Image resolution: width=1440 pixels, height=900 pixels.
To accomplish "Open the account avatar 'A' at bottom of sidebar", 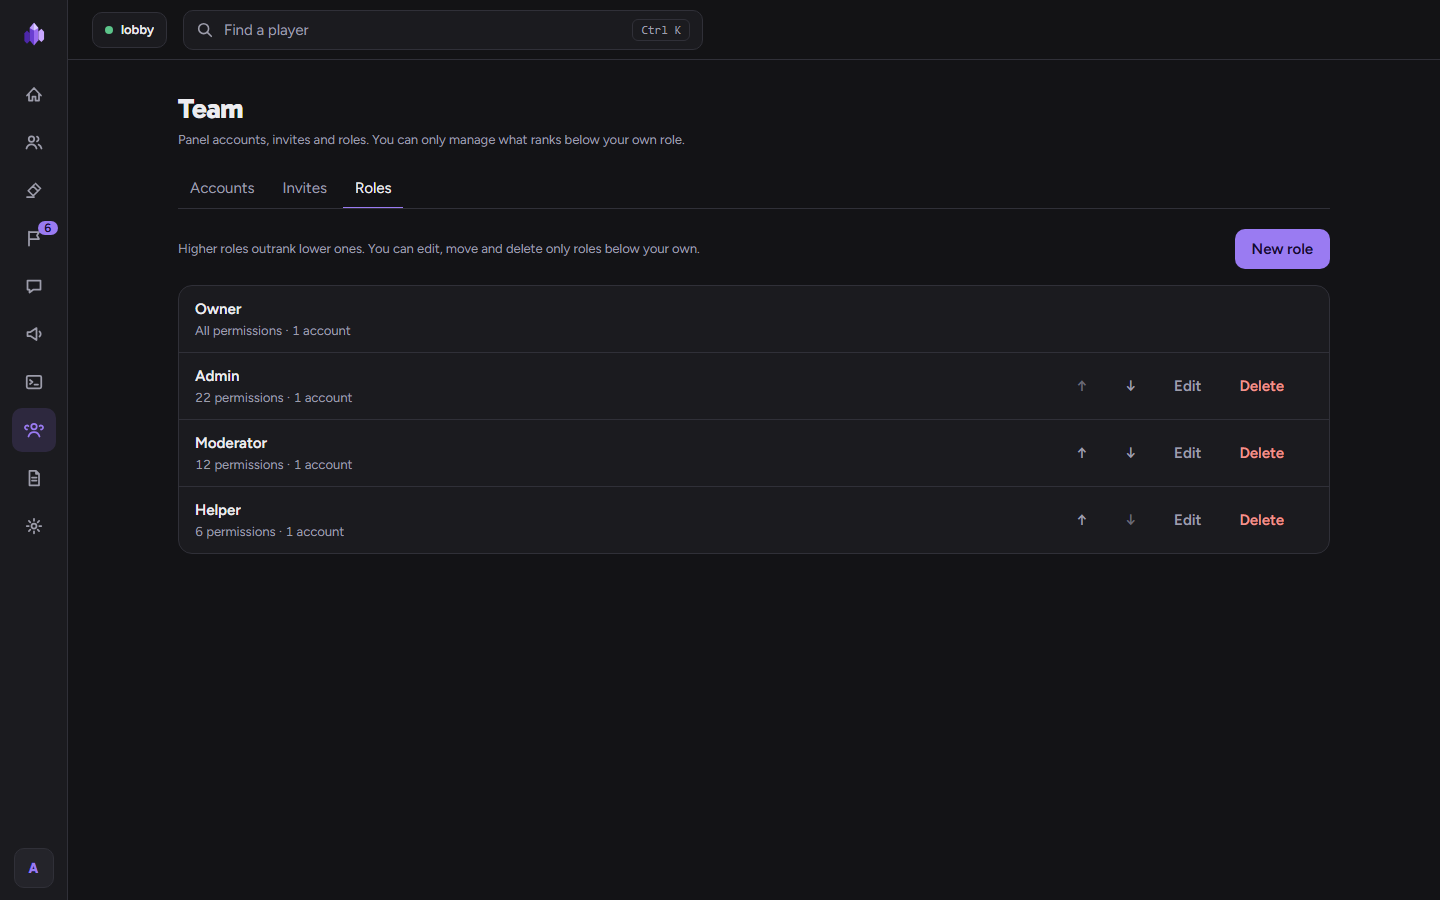I will point(34,868).
